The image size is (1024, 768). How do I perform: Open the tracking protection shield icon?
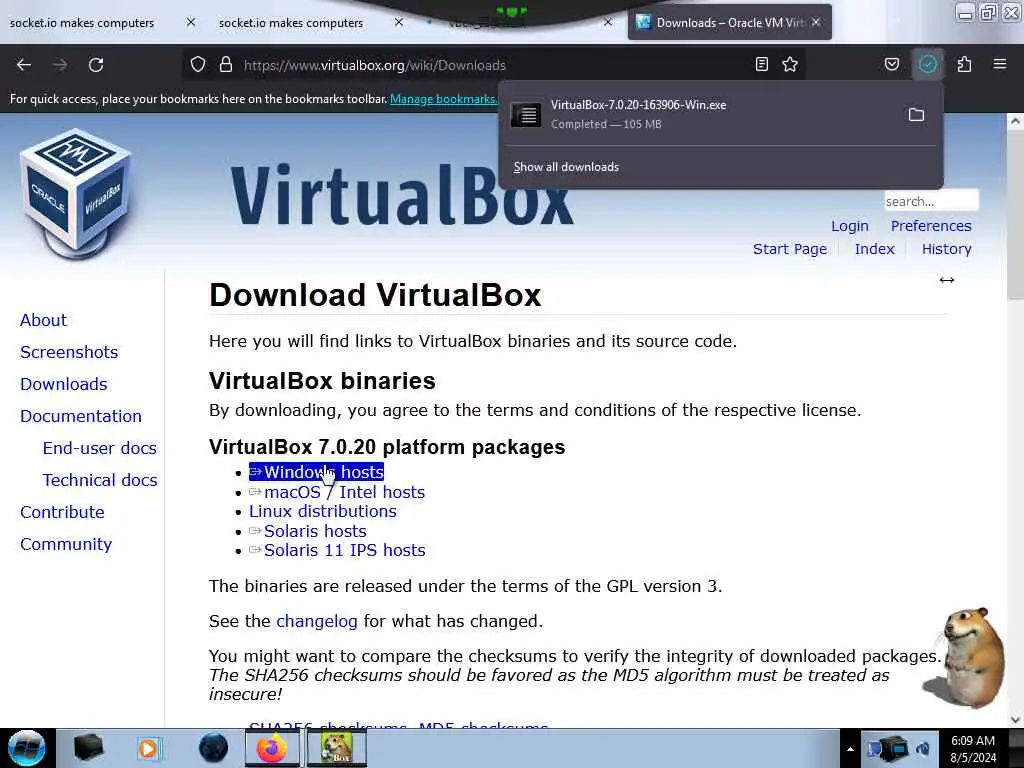(x=198, y=65)
